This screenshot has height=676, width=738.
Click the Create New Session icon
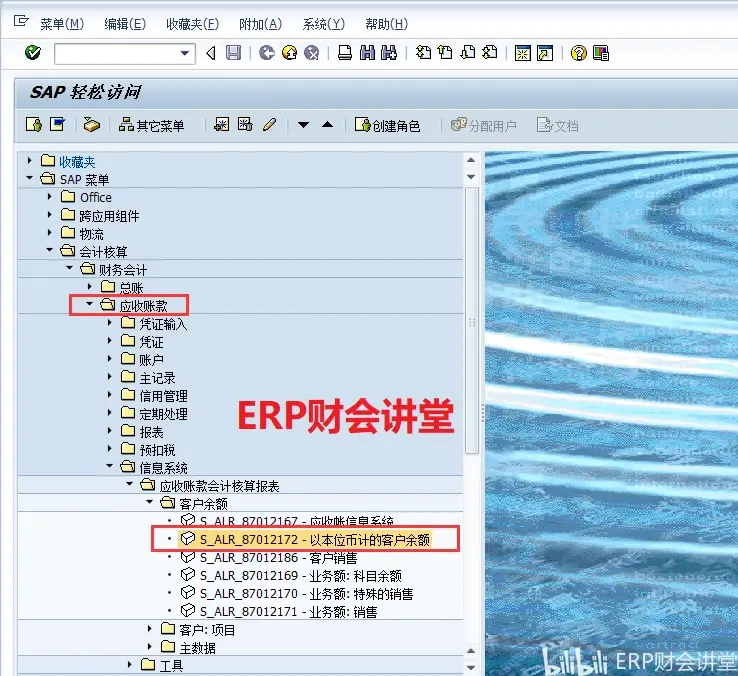coord(522,53)
